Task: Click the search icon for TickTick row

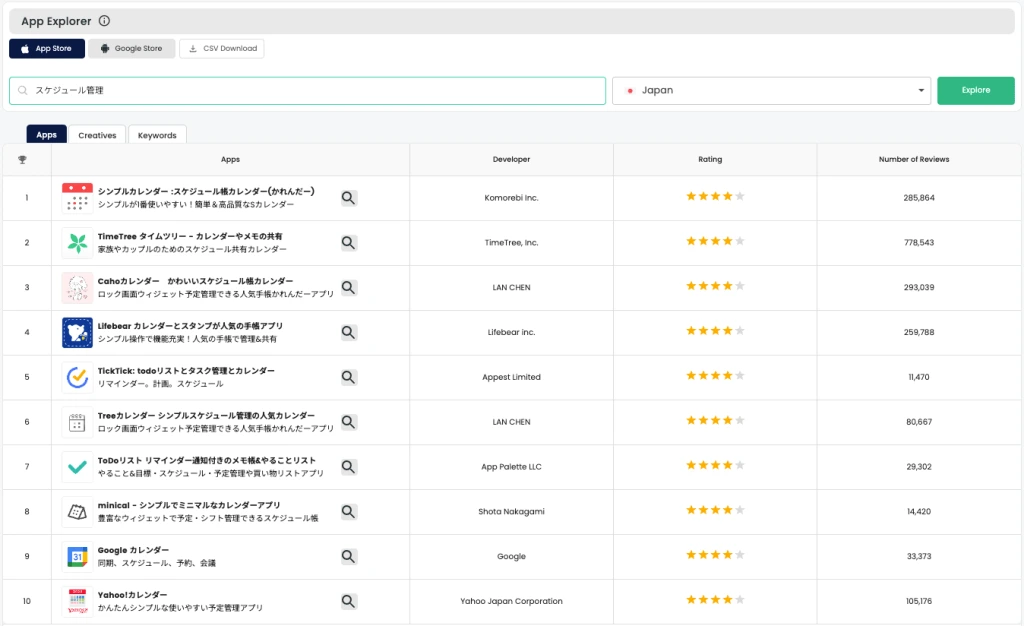Action: click(348, 377)
